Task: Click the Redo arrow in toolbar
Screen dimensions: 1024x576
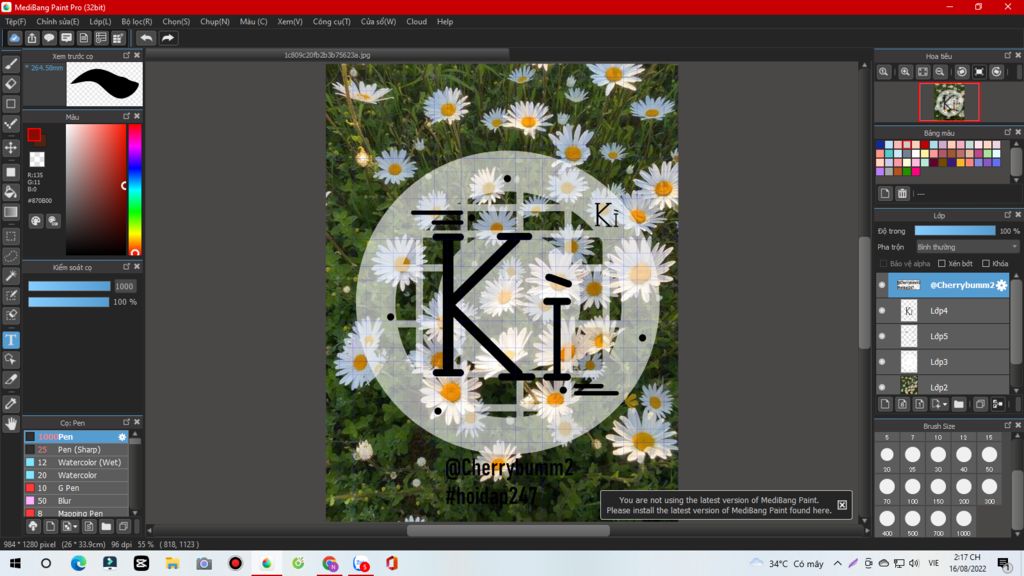Action: tap(168, 38)
